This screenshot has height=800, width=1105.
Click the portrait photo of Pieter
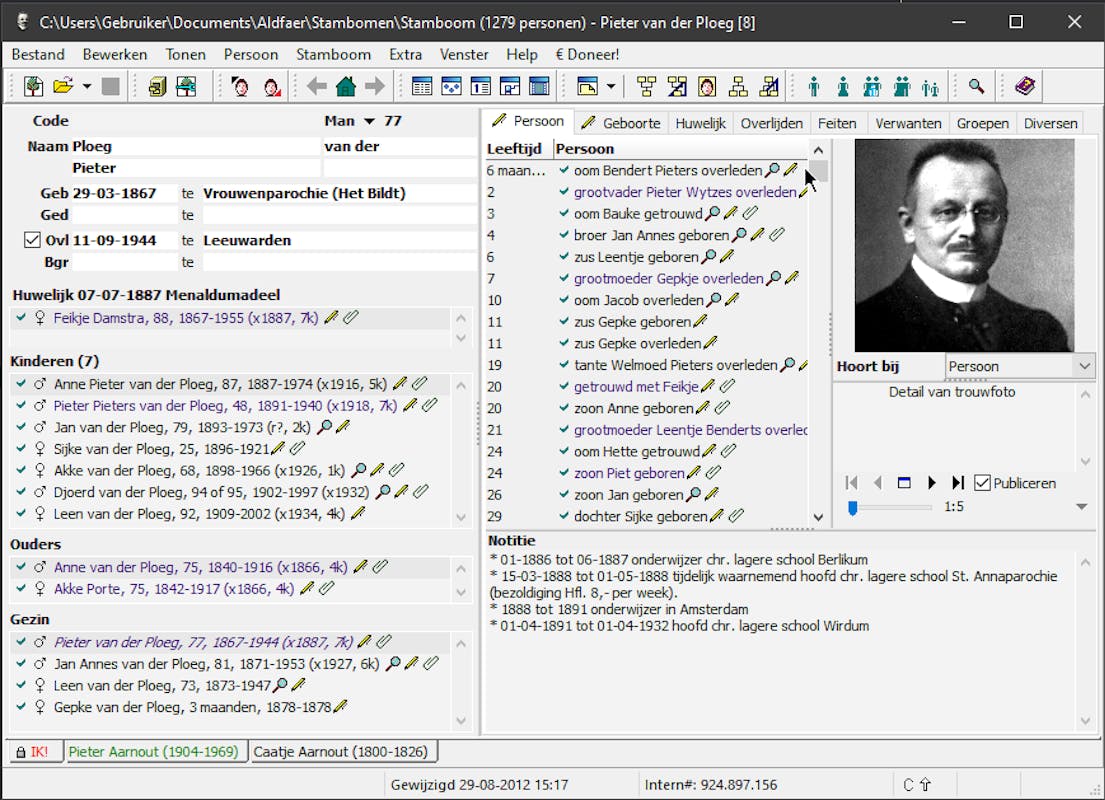964,244
